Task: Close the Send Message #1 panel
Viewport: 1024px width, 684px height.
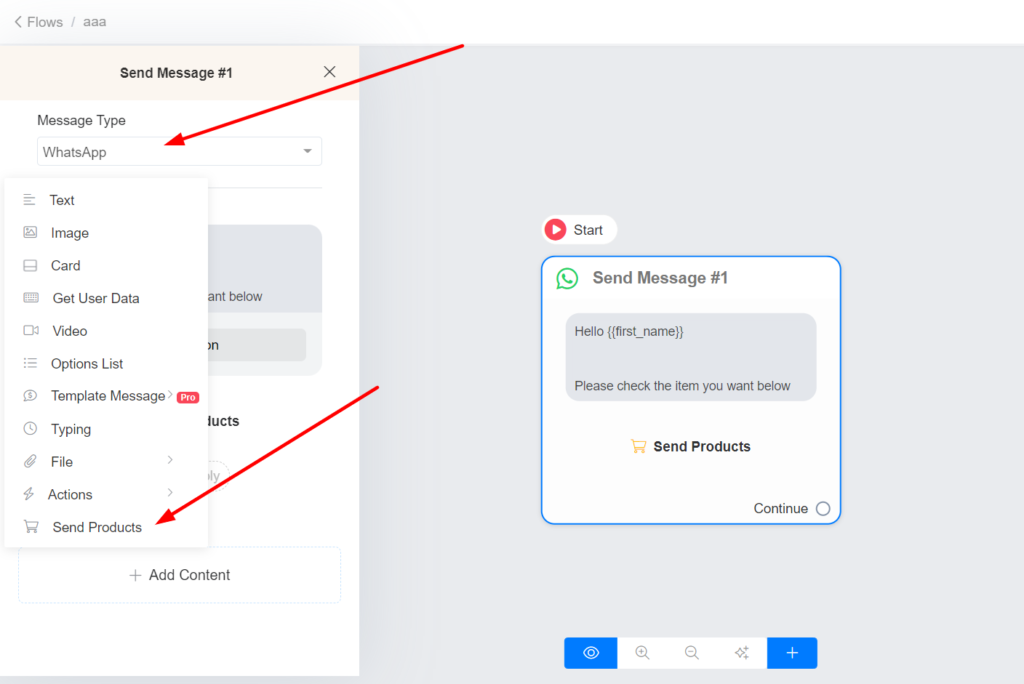Action: click(330, 72)
